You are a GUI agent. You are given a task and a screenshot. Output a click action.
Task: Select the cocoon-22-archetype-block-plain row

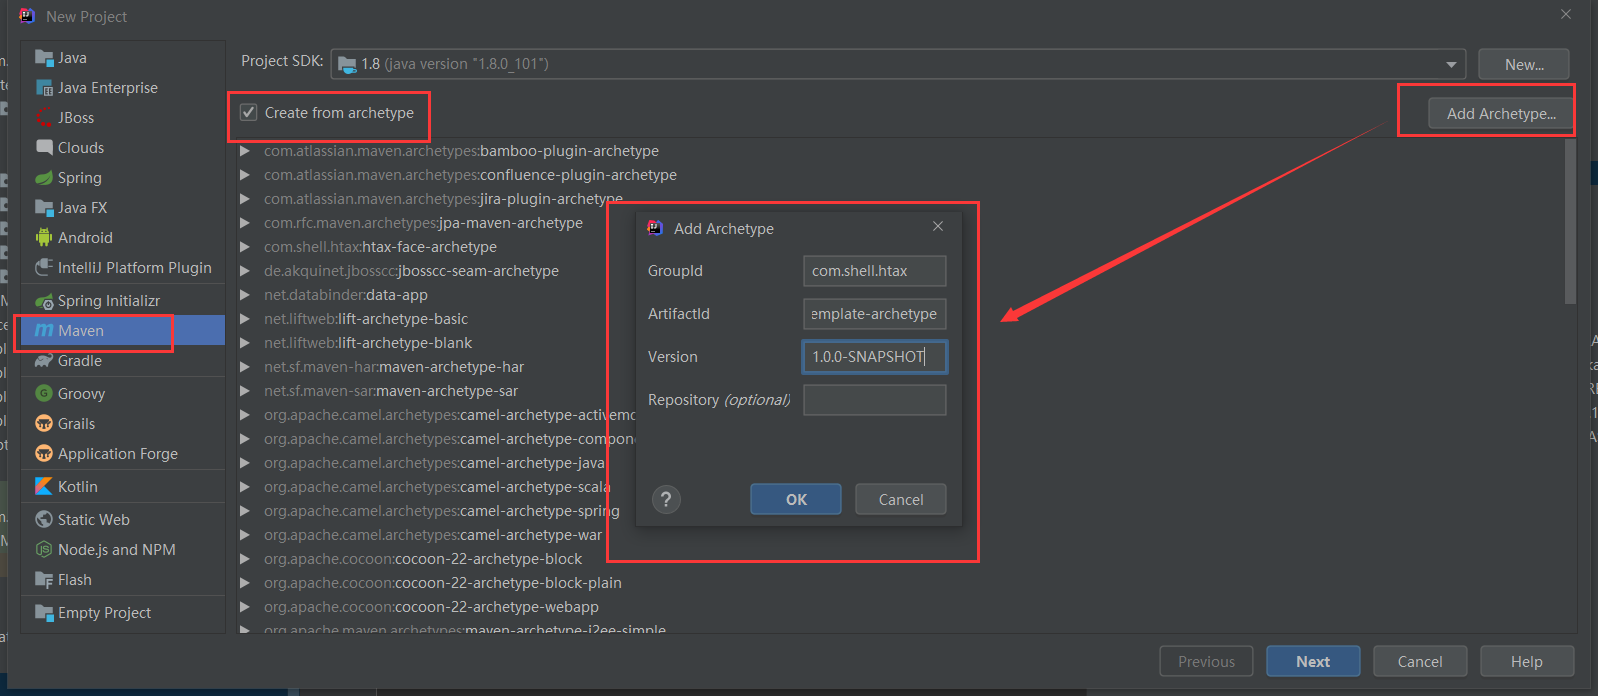[900, 583]
